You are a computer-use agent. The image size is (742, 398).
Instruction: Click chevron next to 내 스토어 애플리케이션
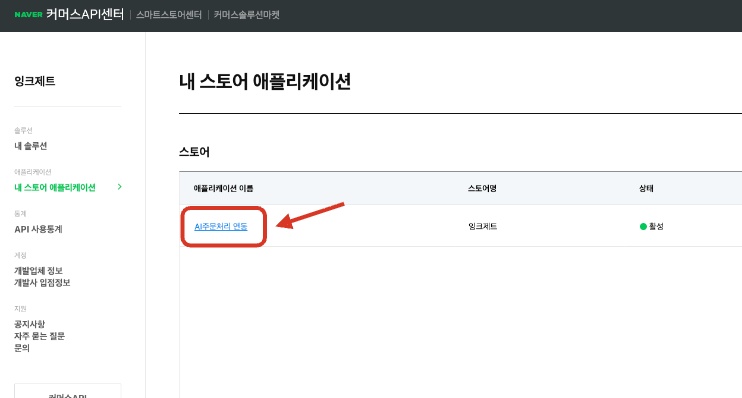pyautogui.click(x=120, y=187)
